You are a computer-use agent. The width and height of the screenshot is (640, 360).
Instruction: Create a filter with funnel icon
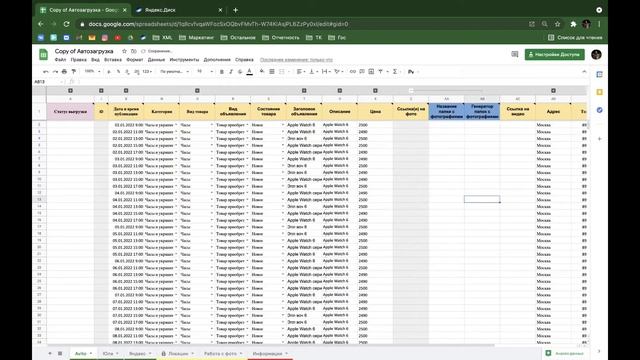380,71
